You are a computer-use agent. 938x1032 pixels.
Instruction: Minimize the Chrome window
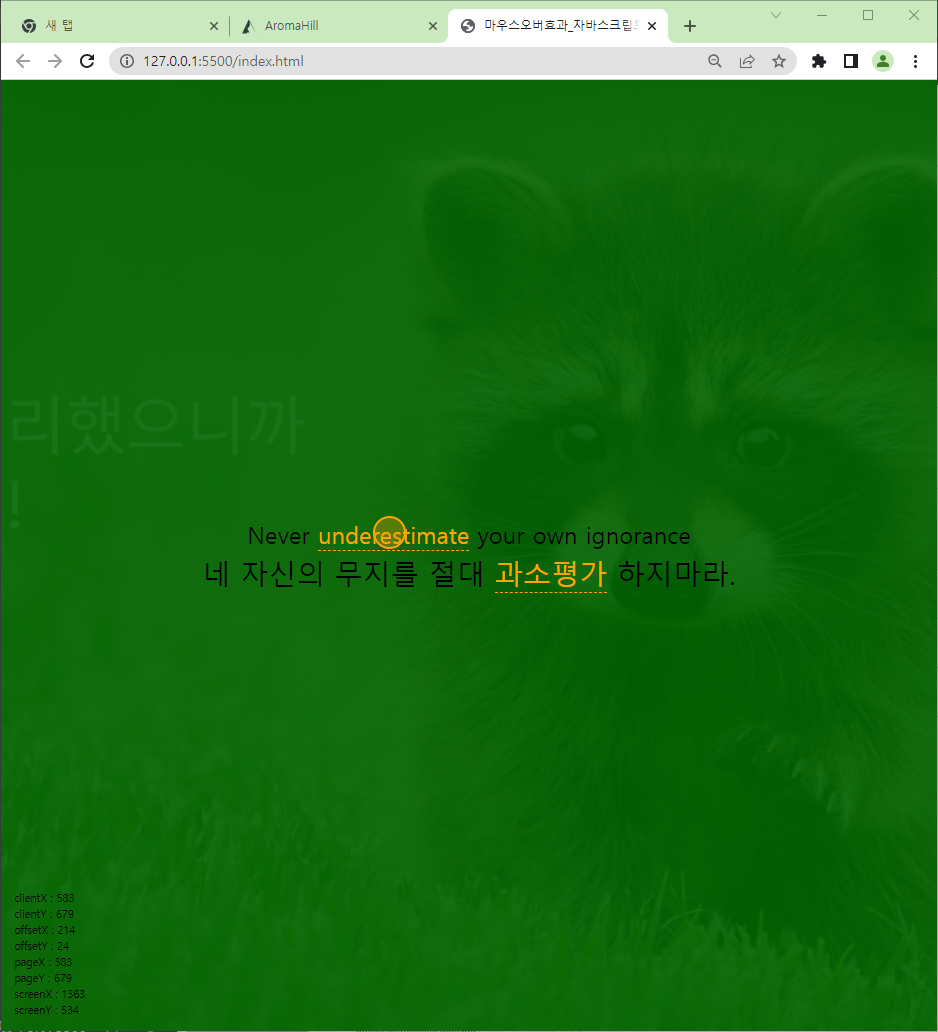pyautogui.click(x=821, y=15)
